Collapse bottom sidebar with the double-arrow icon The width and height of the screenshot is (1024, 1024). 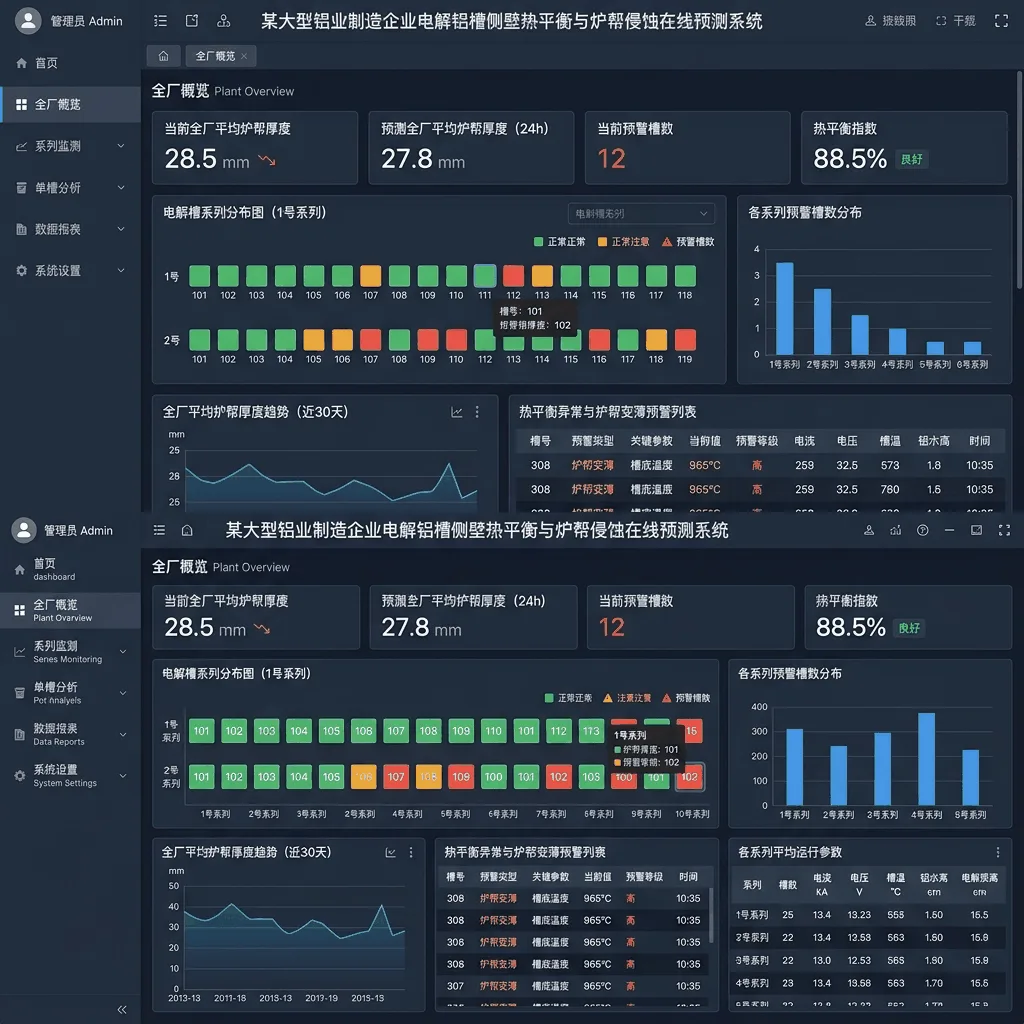coord(121,1010)
